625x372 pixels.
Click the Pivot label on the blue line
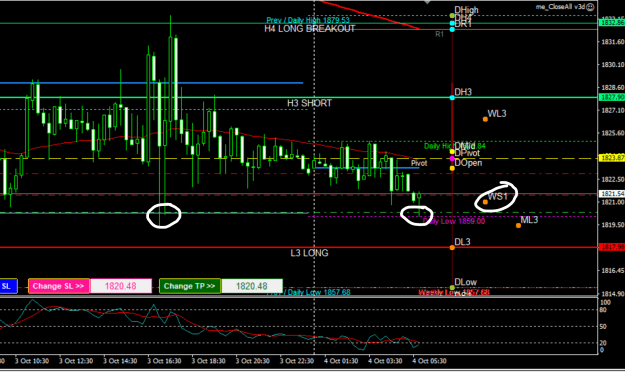tap(419, 163)
